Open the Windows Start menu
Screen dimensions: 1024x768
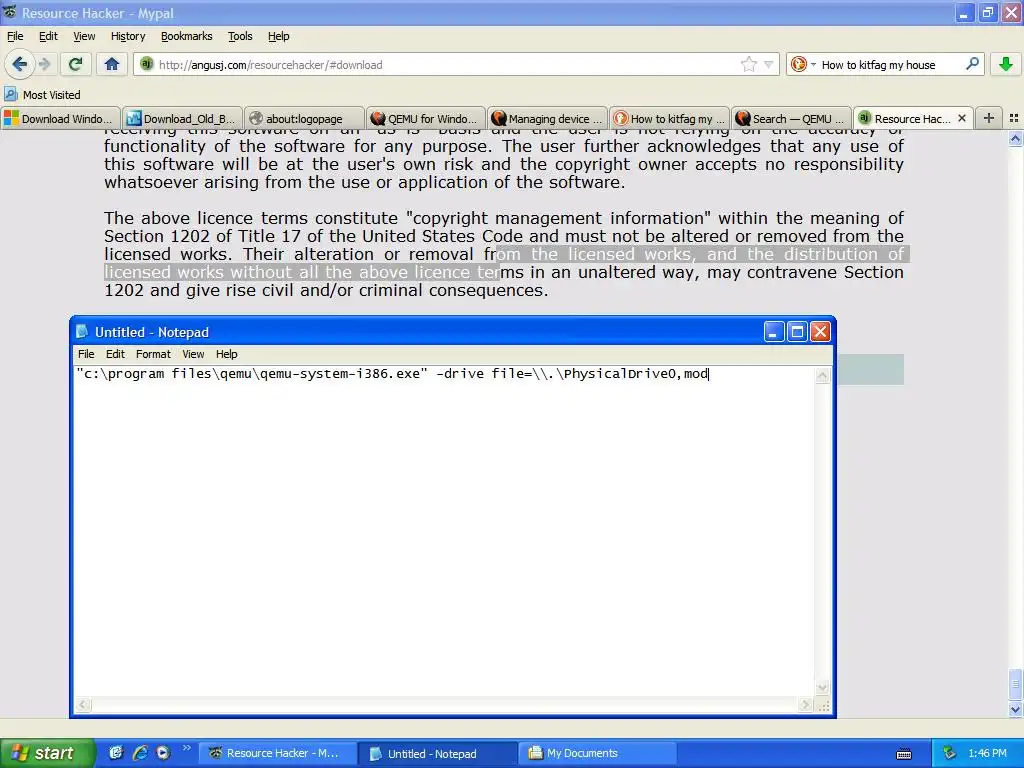pyautogui.click(x=47, y=753)
